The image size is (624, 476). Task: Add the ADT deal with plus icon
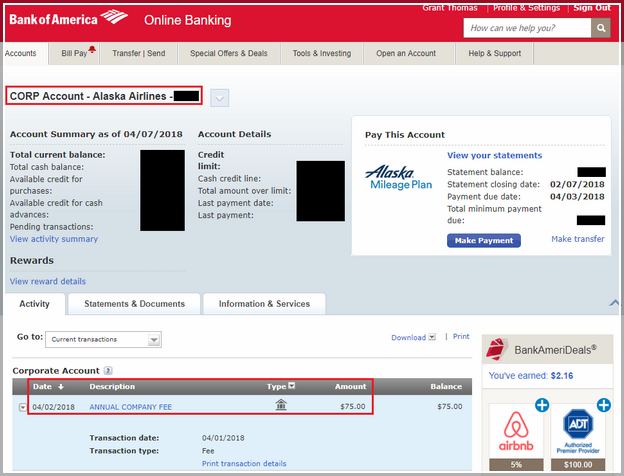click(604, 405)
